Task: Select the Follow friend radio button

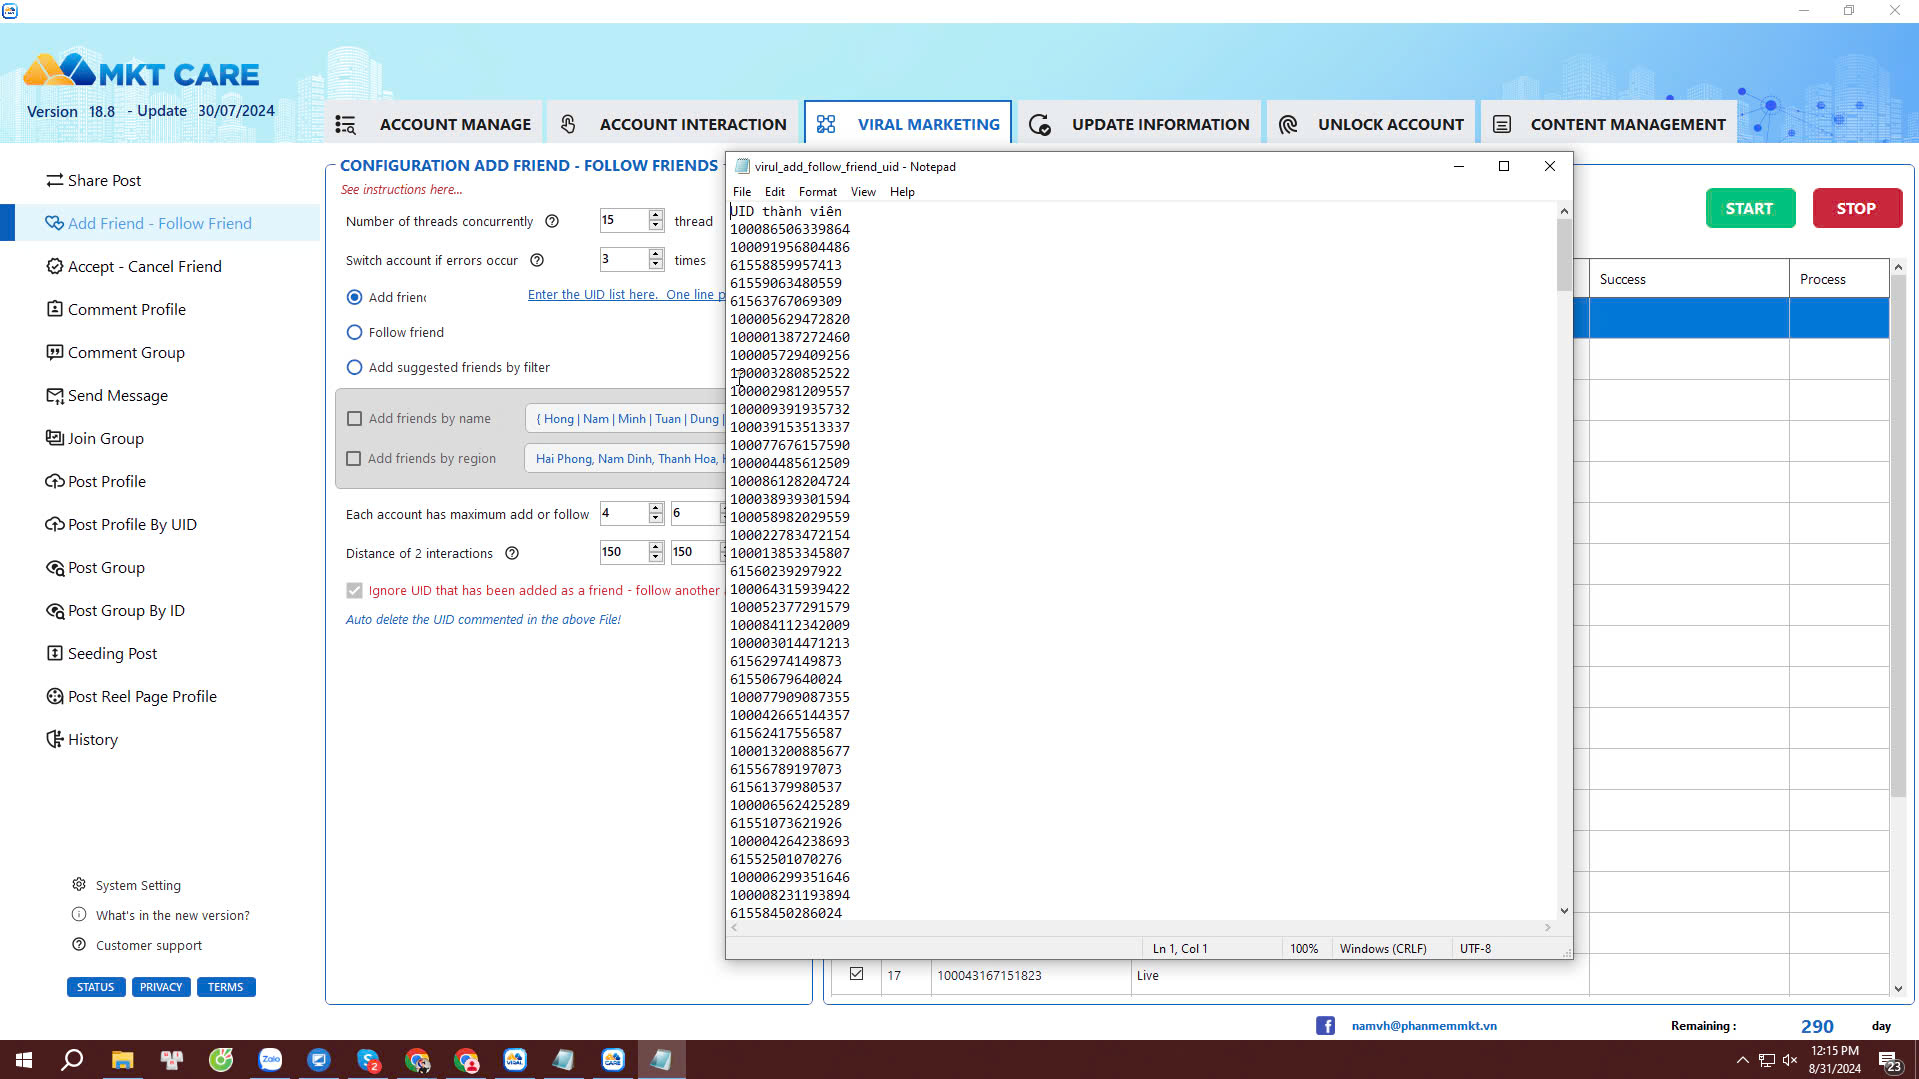Action: click(354, 332)
